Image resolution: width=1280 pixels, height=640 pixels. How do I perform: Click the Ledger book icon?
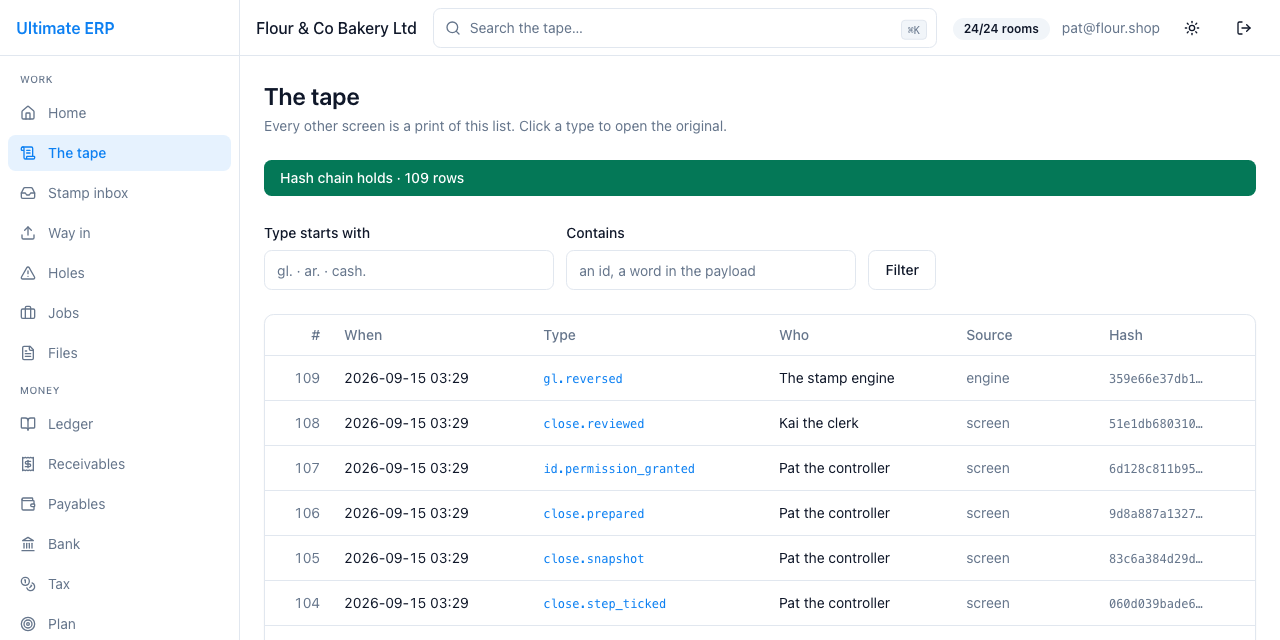(x=28, y=424)
